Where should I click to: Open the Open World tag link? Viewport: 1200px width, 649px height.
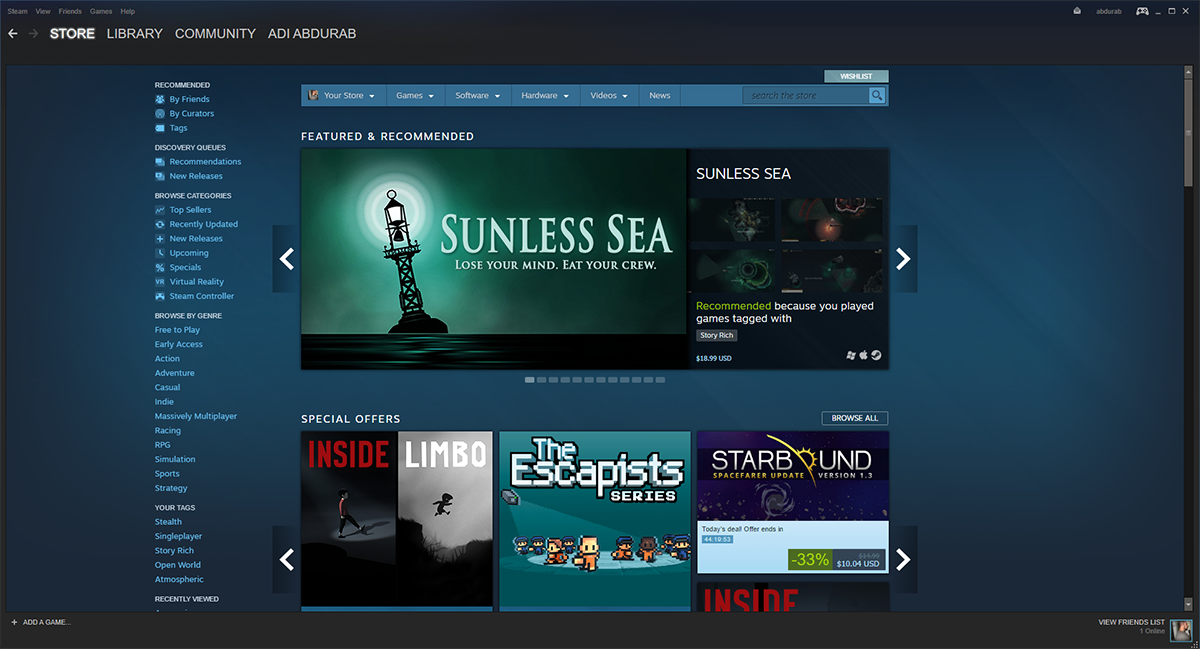178,565
